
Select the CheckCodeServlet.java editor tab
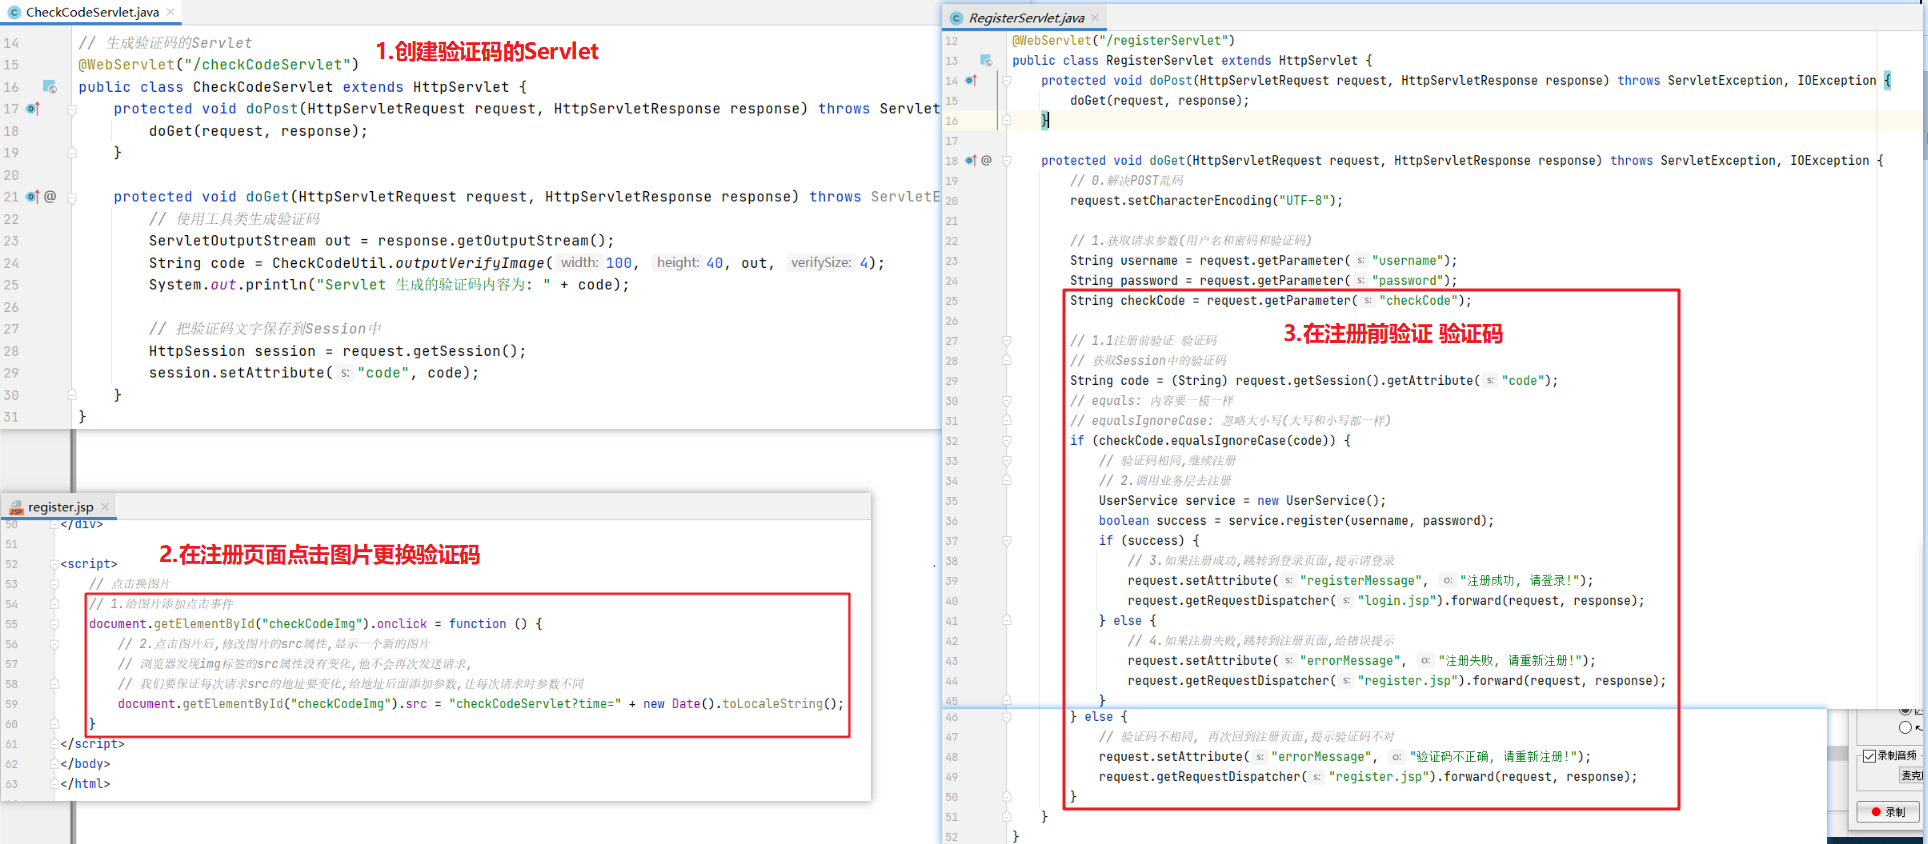(92, 12)
